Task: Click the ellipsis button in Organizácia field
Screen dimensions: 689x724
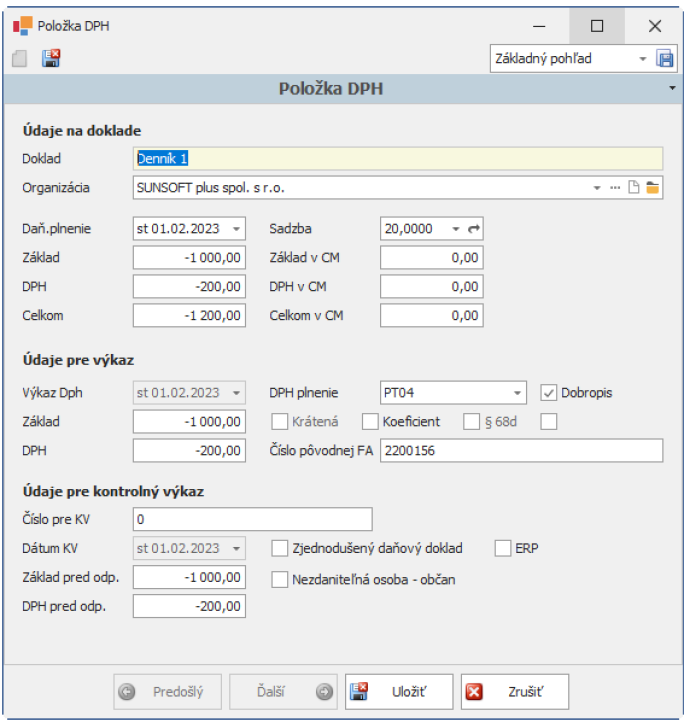Action: pos(615,187)
